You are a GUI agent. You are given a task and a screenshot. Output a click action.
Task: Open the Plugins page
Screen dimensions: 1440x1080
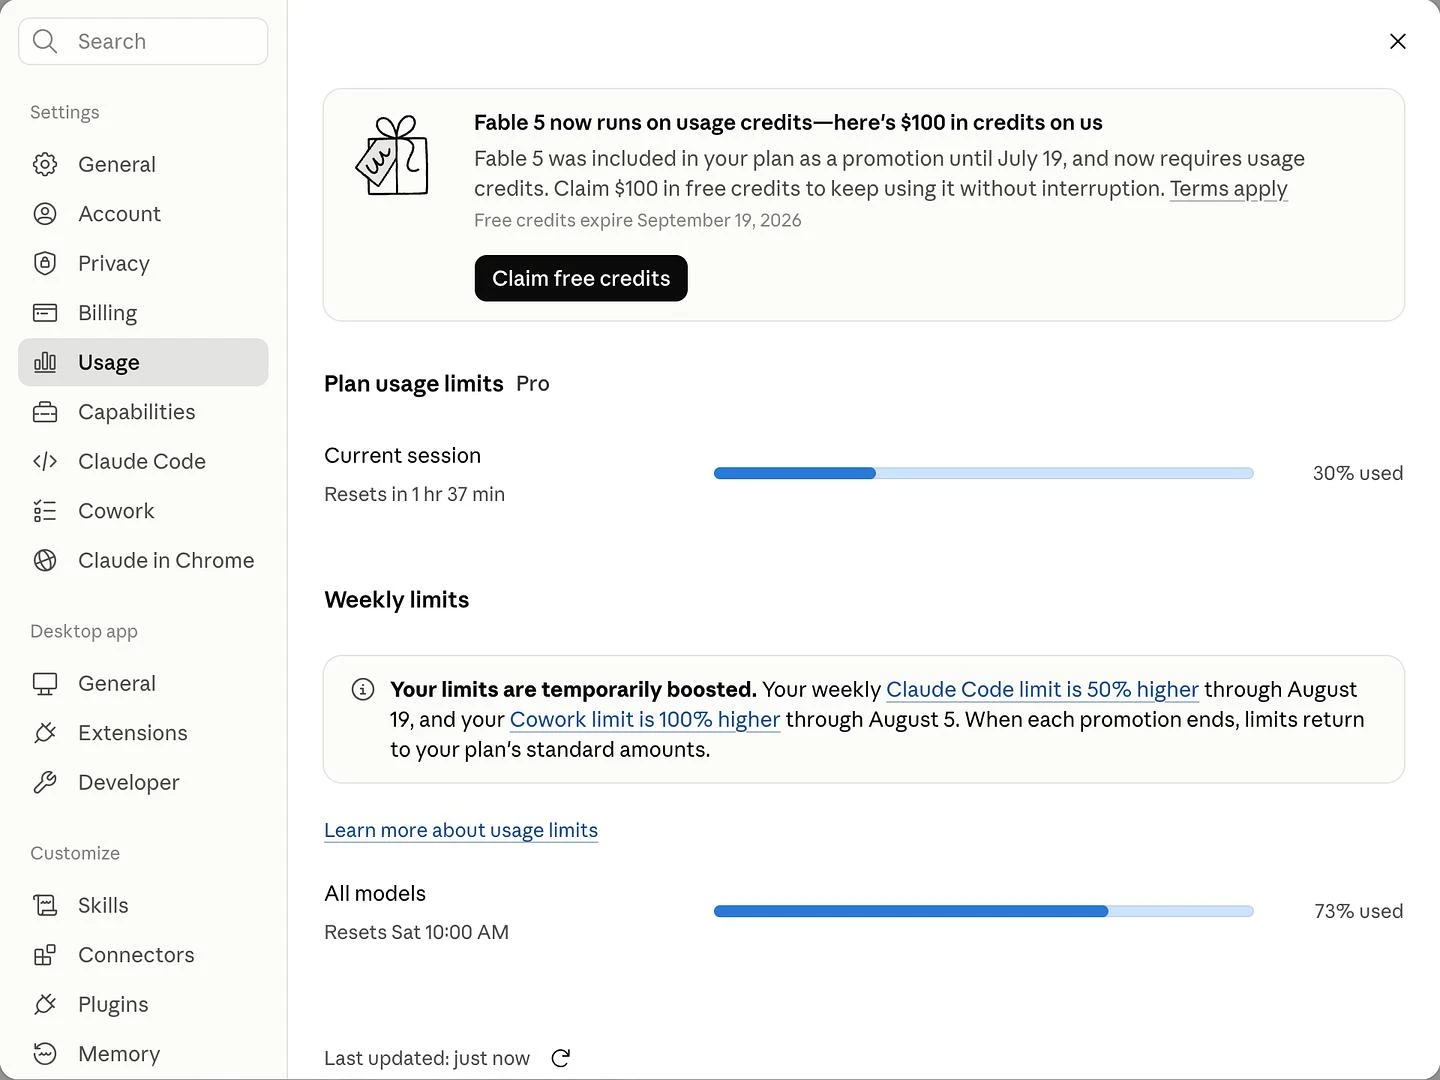pyautogui.click(x=143, y=1004)
